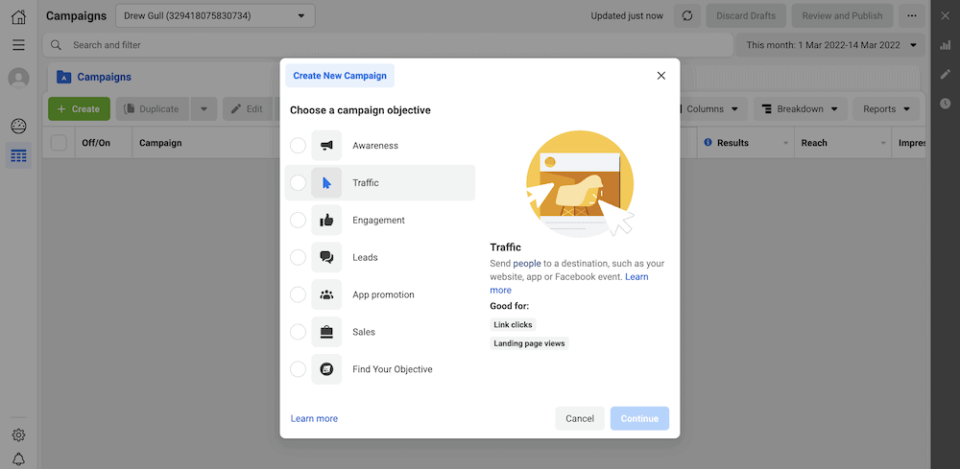Click the Campaigns folder icon
Viewport: 960px width, 469px height.
click(x=64, y=77)
